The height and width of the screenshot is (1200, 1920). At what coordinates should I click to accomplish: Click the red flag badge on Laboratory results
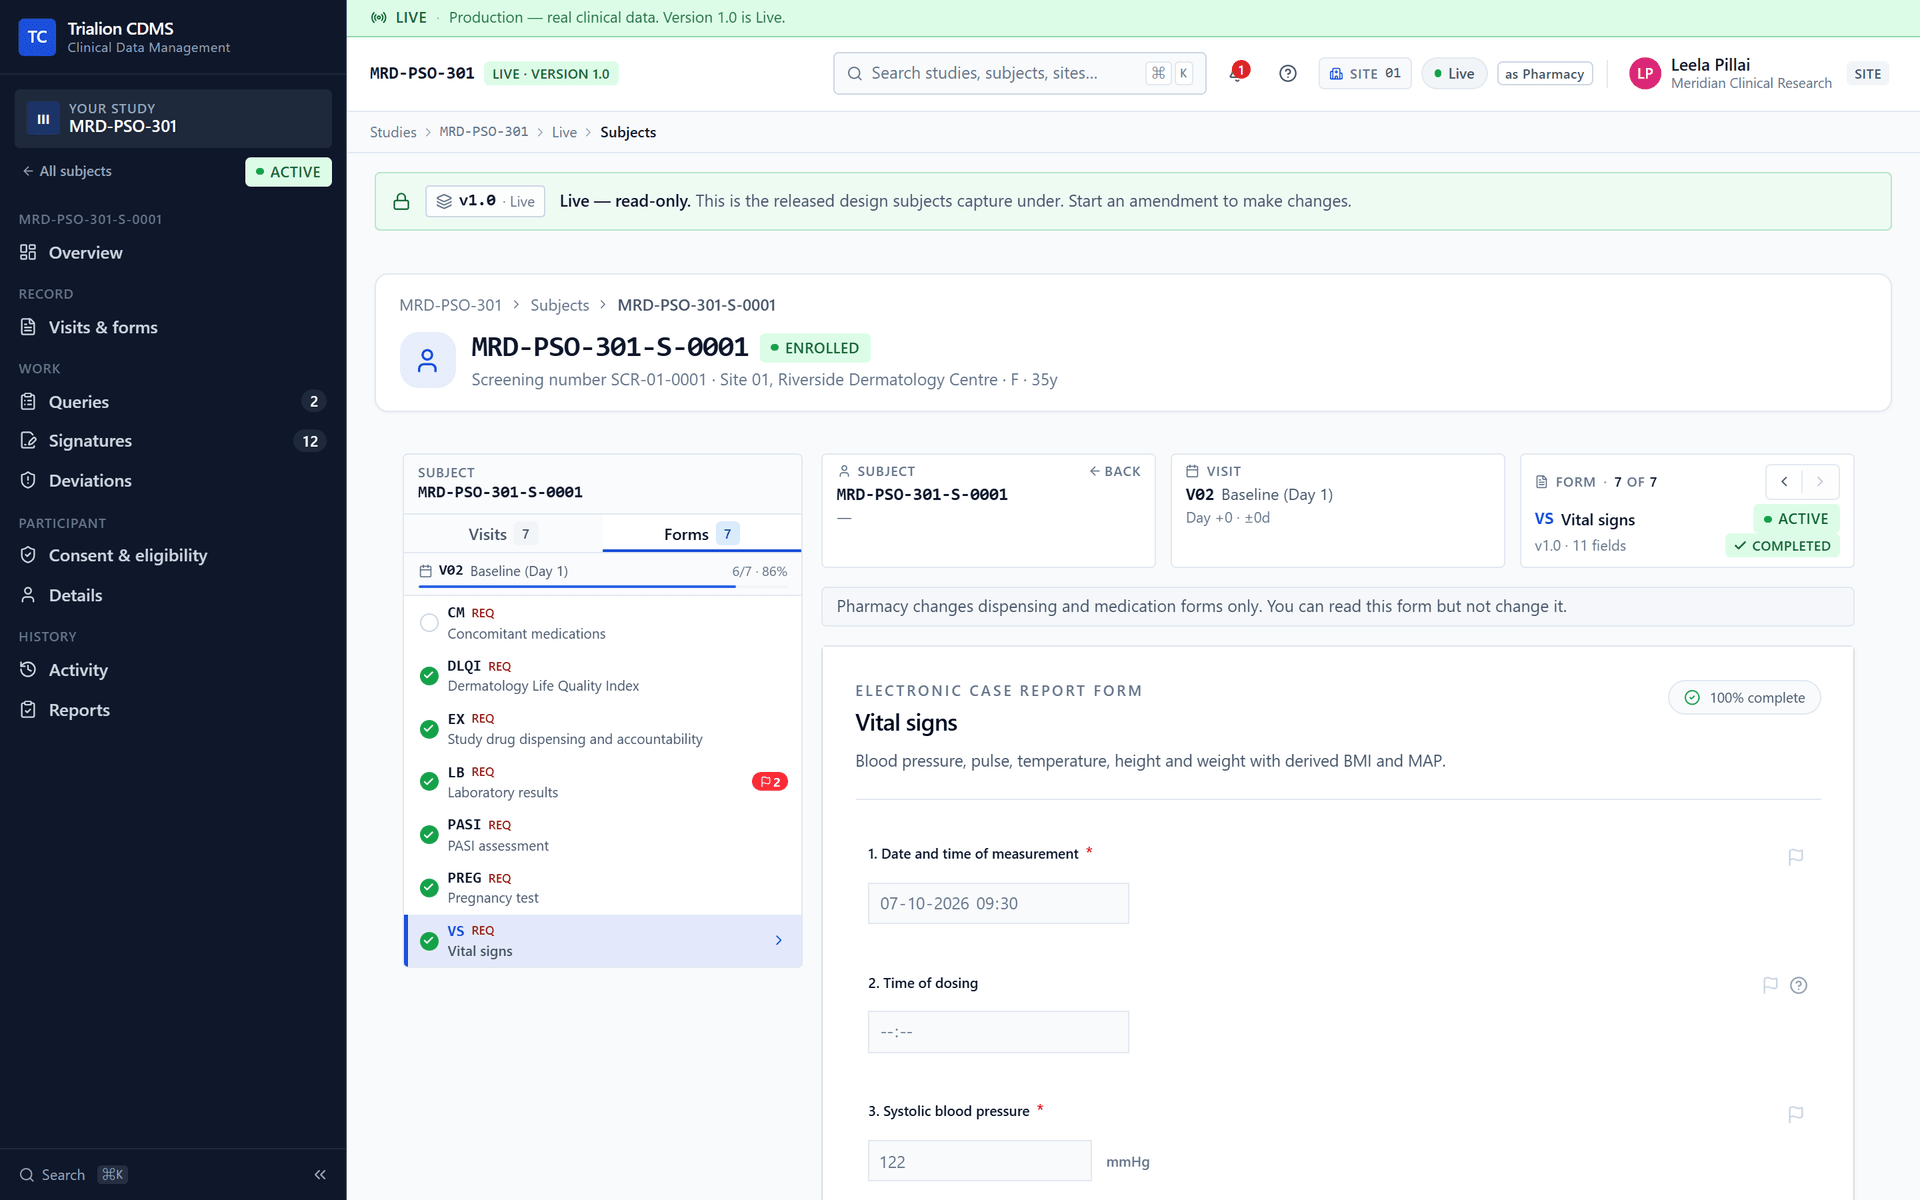pos(769,782)
